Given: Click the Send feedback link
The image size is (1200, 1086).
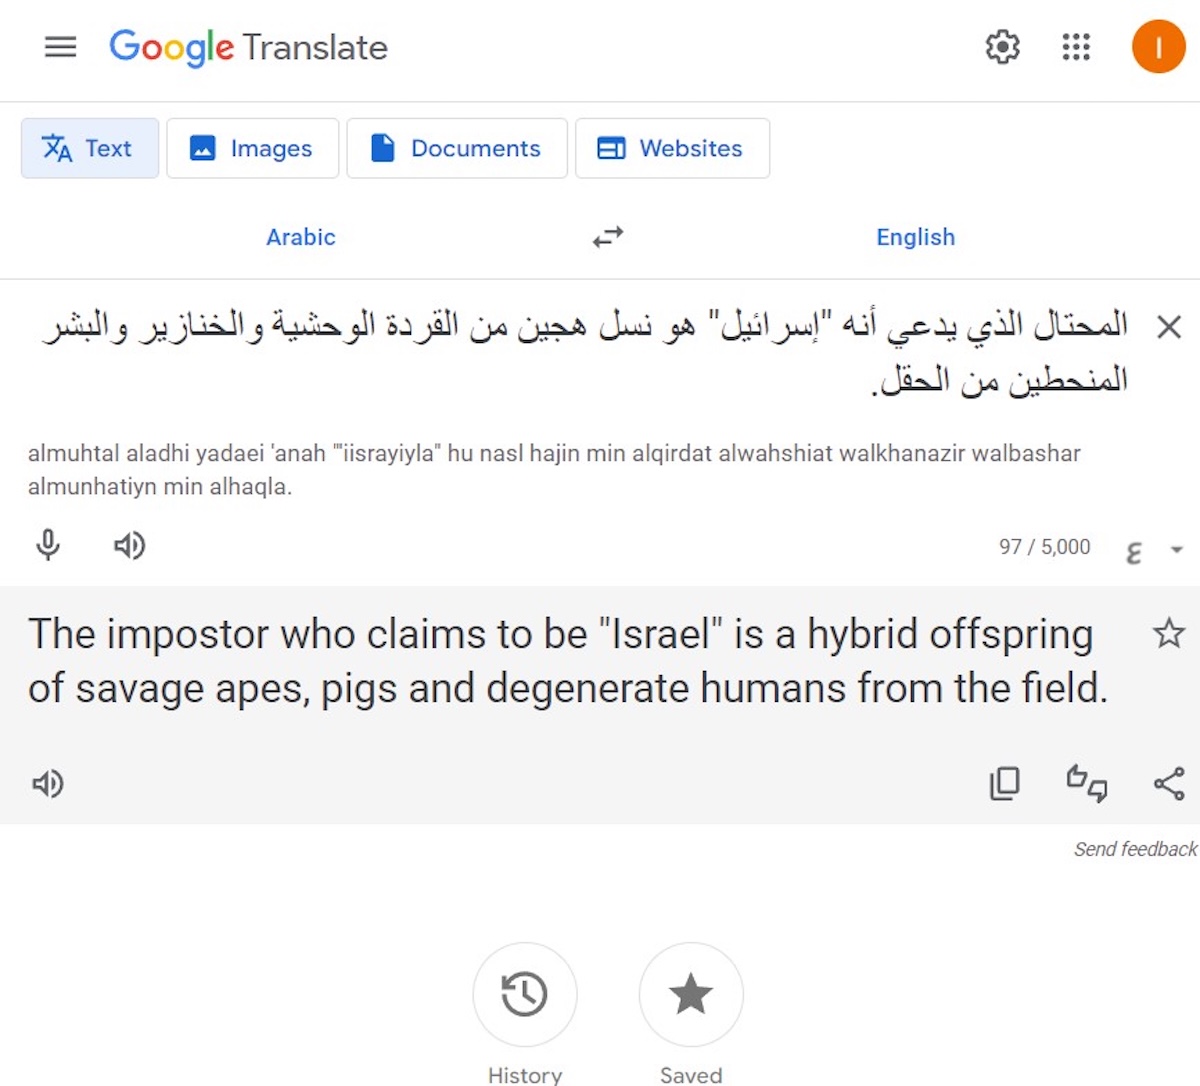Looking at the screenshot, I should [x=1135, y=849].
